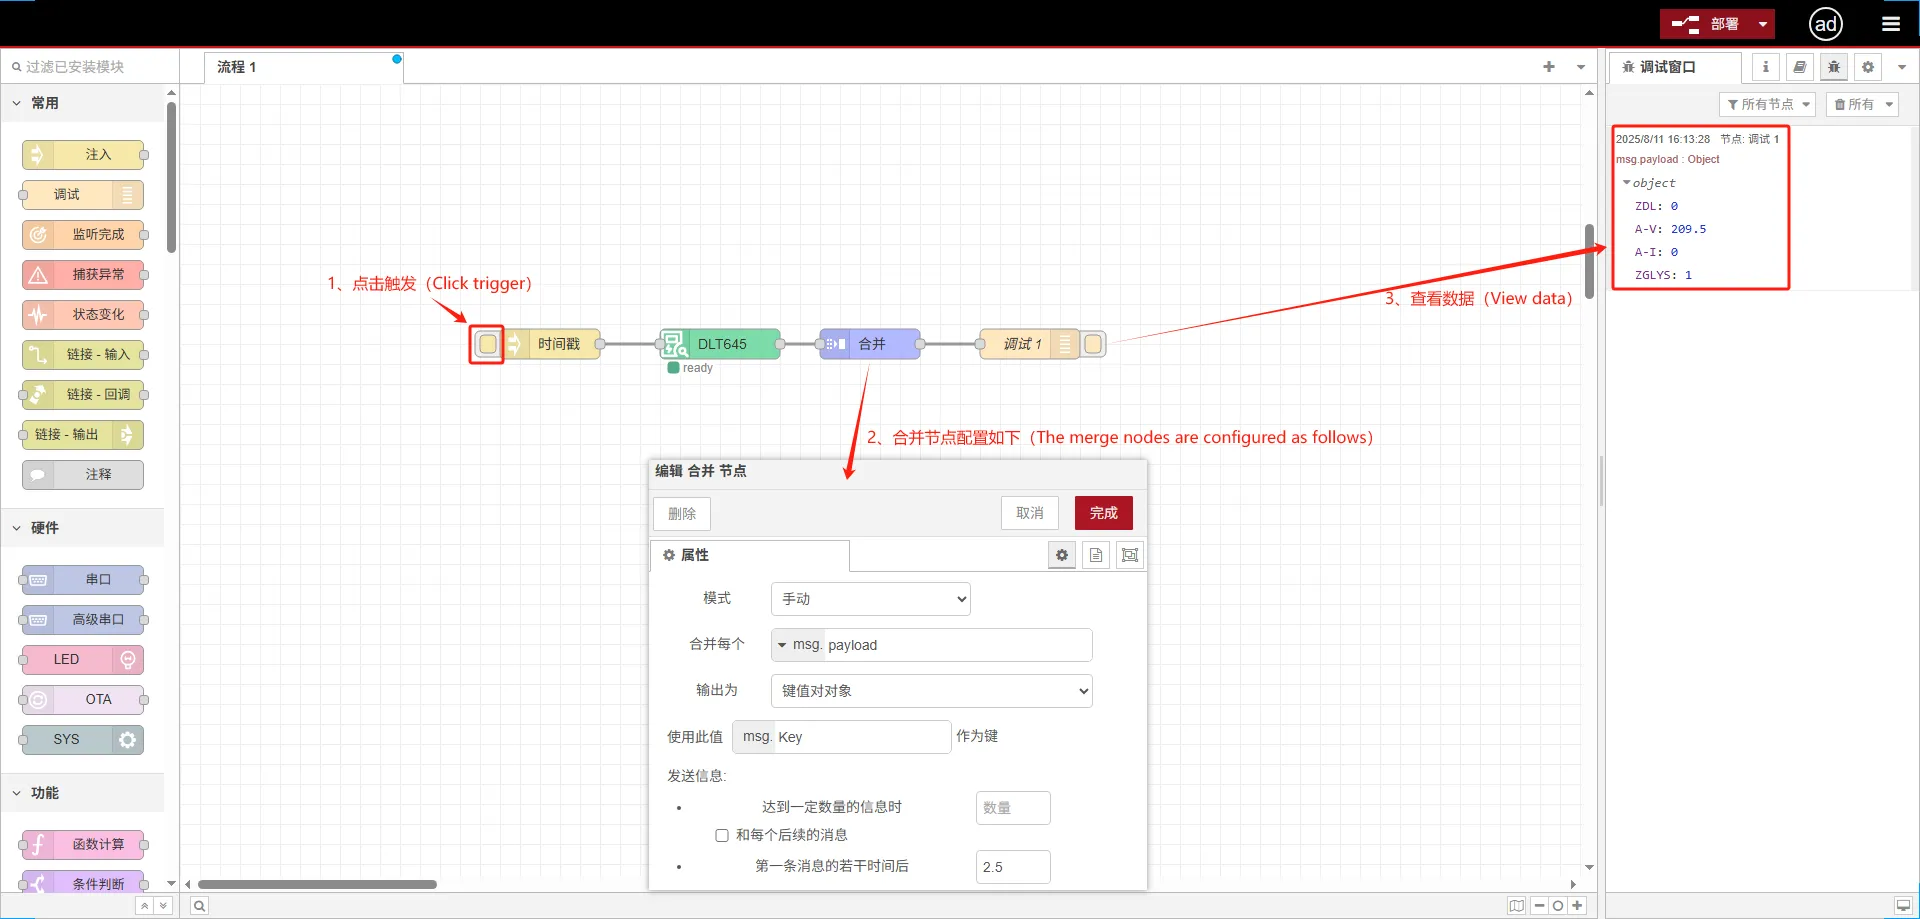Collapse the 常用 palette category

click(x=17, y=103)
